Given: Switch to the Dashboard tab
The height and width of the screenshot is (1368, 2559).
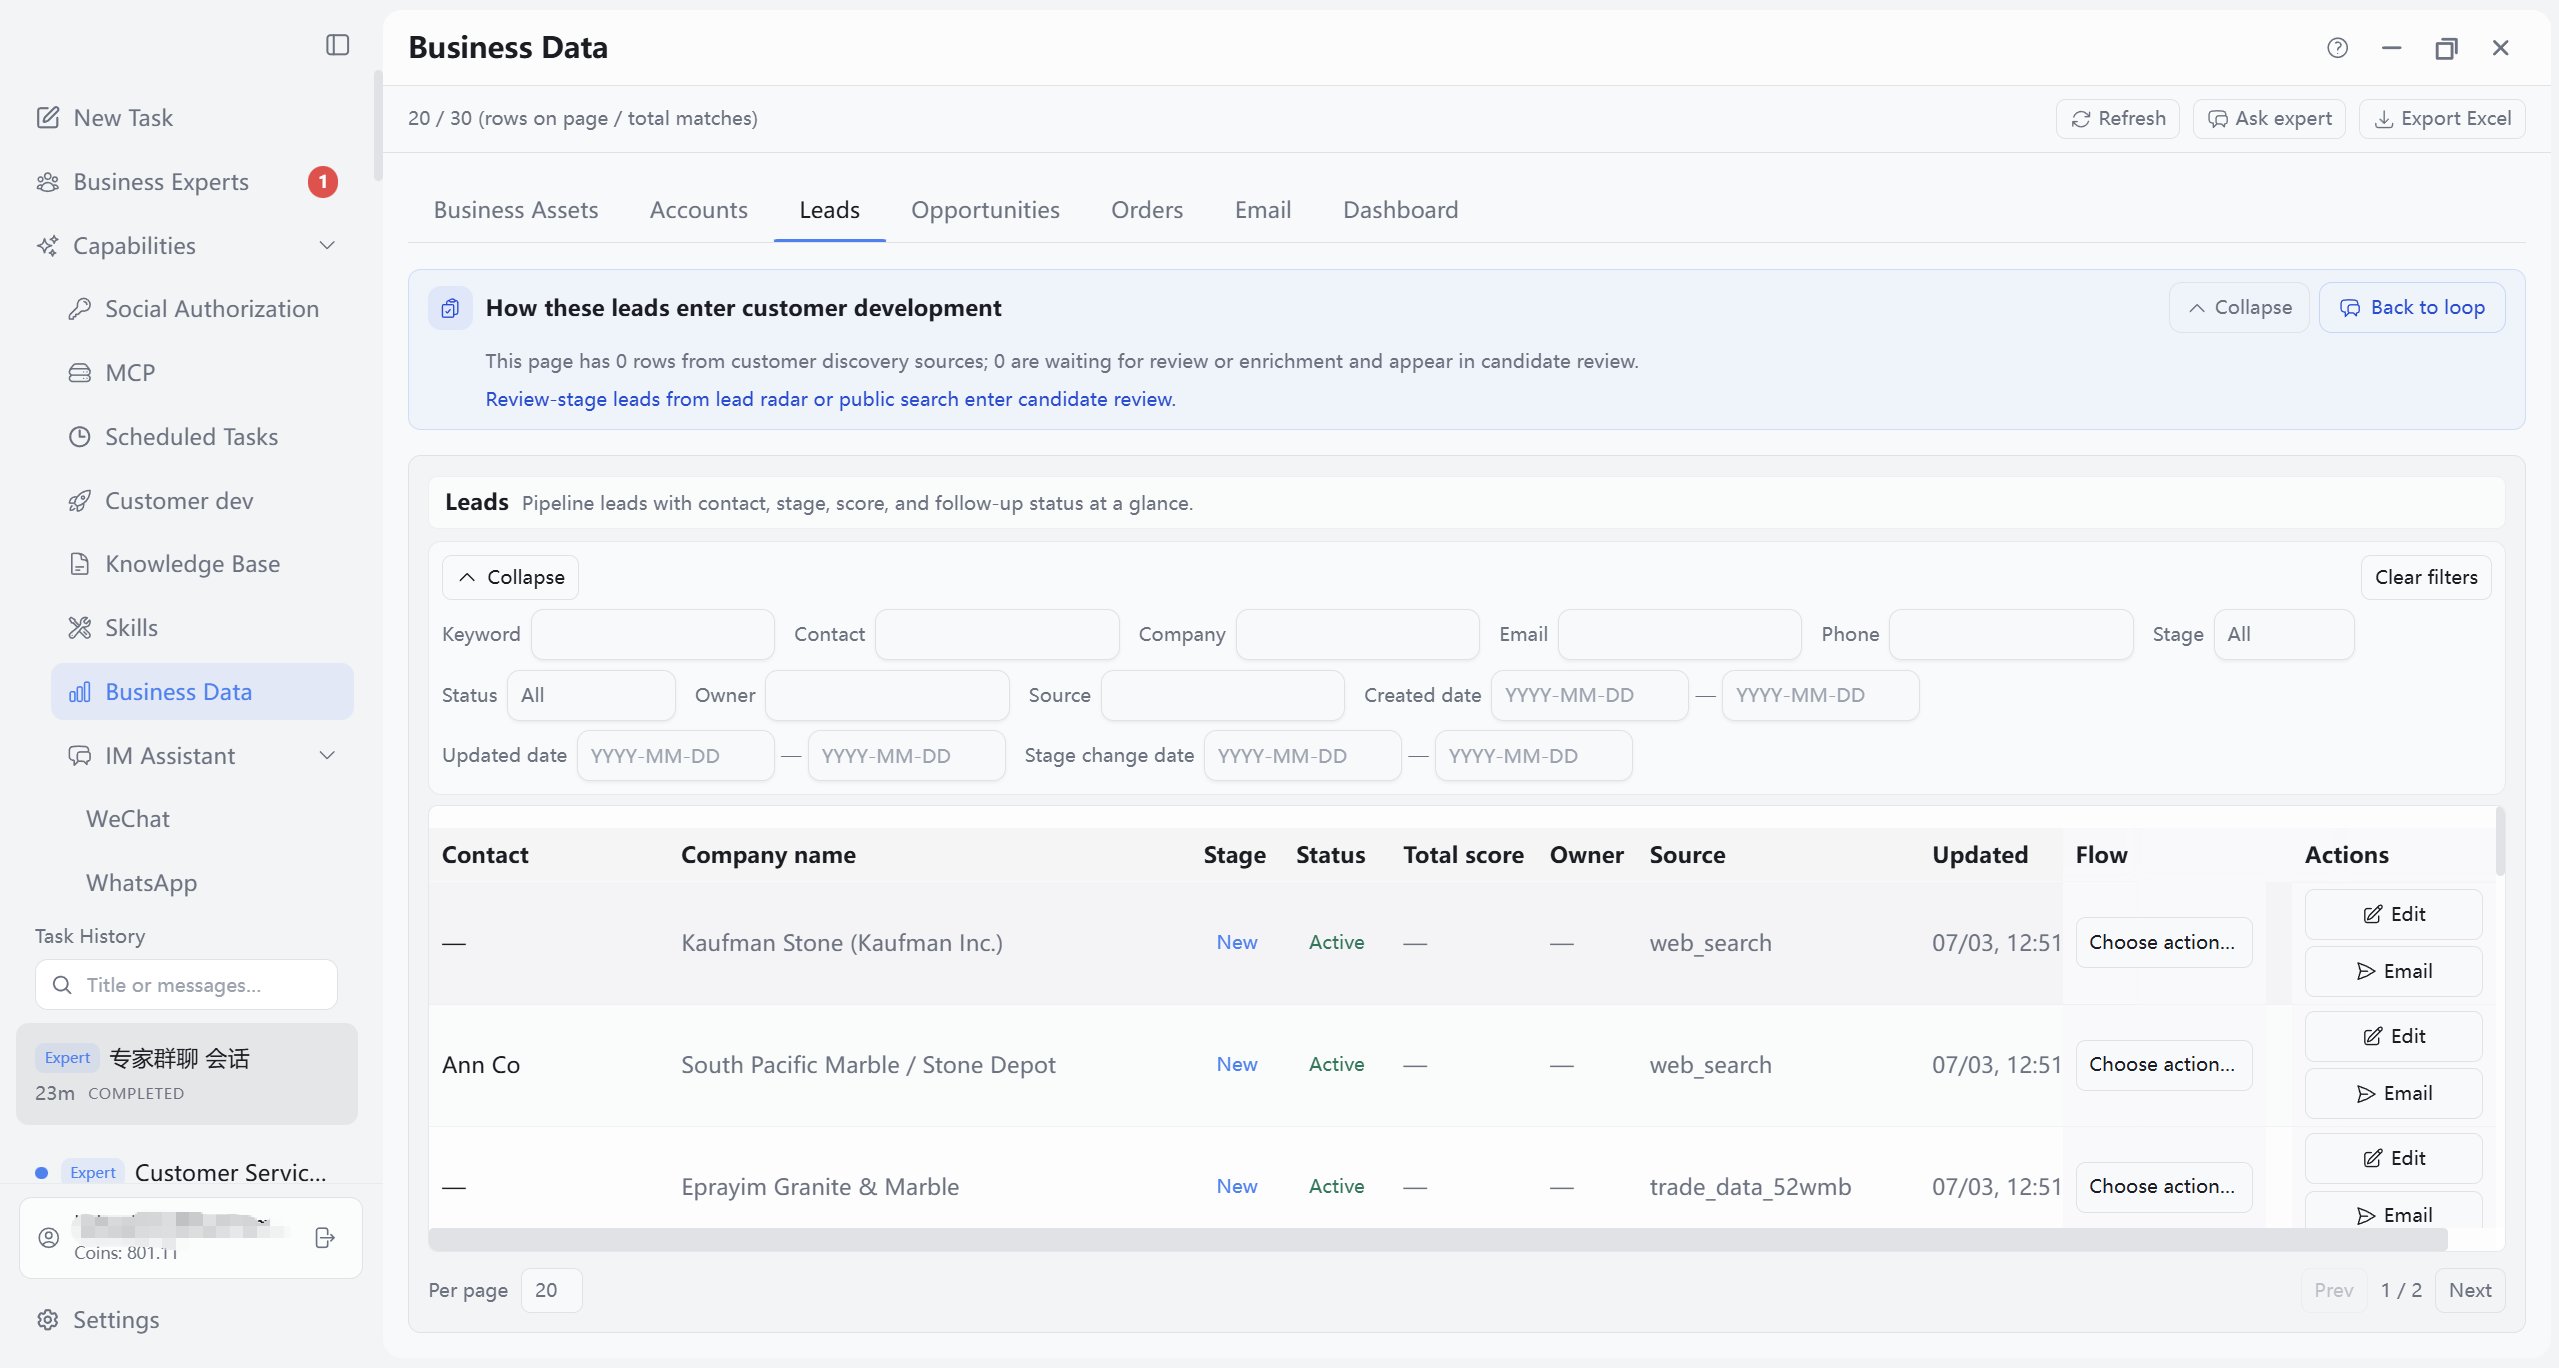Looking at the screenshot, I should pyautogui.click(x=1400, y=210).
